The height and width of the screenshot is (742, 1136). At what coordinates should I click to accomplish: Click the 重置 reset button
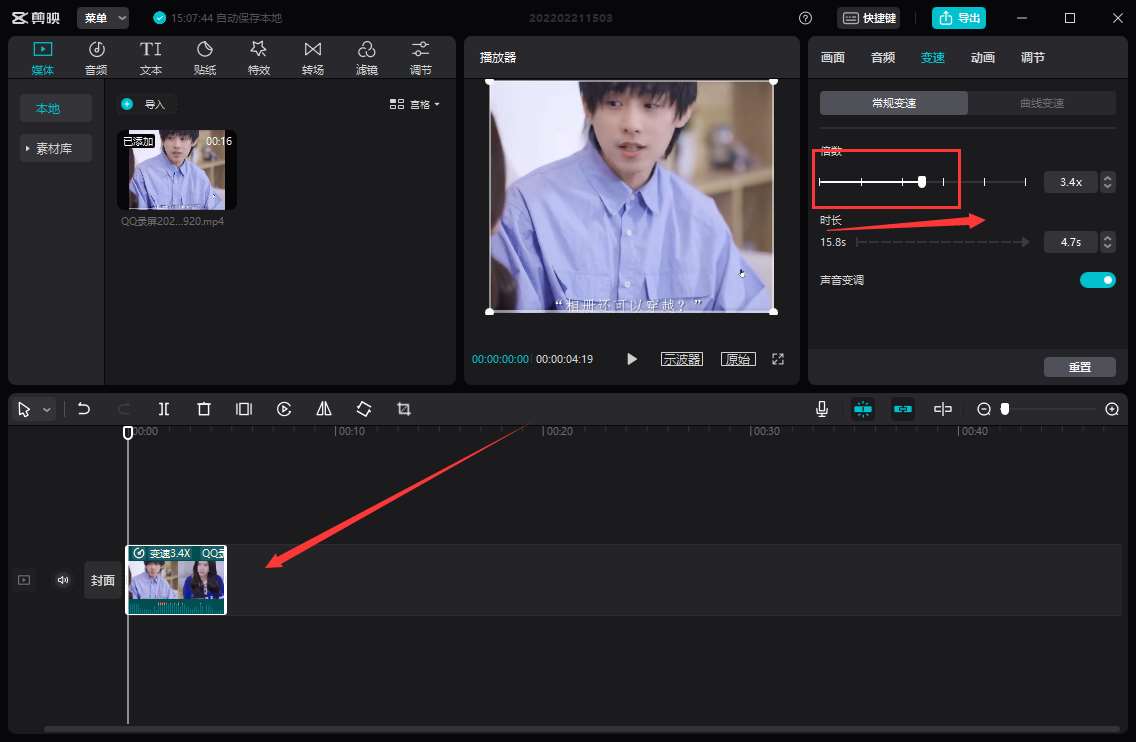[x=1079, y=367]
